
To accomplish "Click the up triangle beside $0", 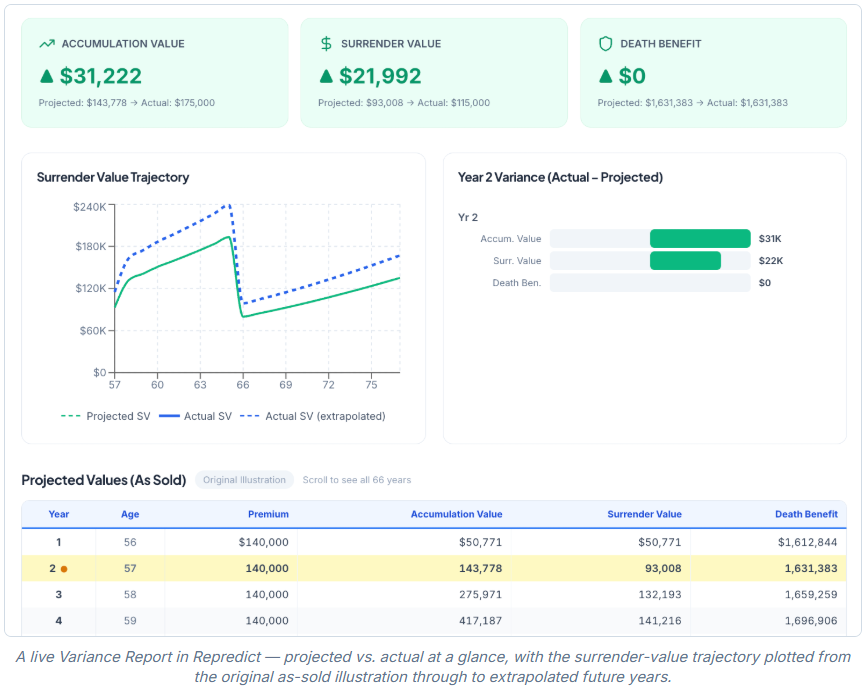I will click(x=606, y=76).
